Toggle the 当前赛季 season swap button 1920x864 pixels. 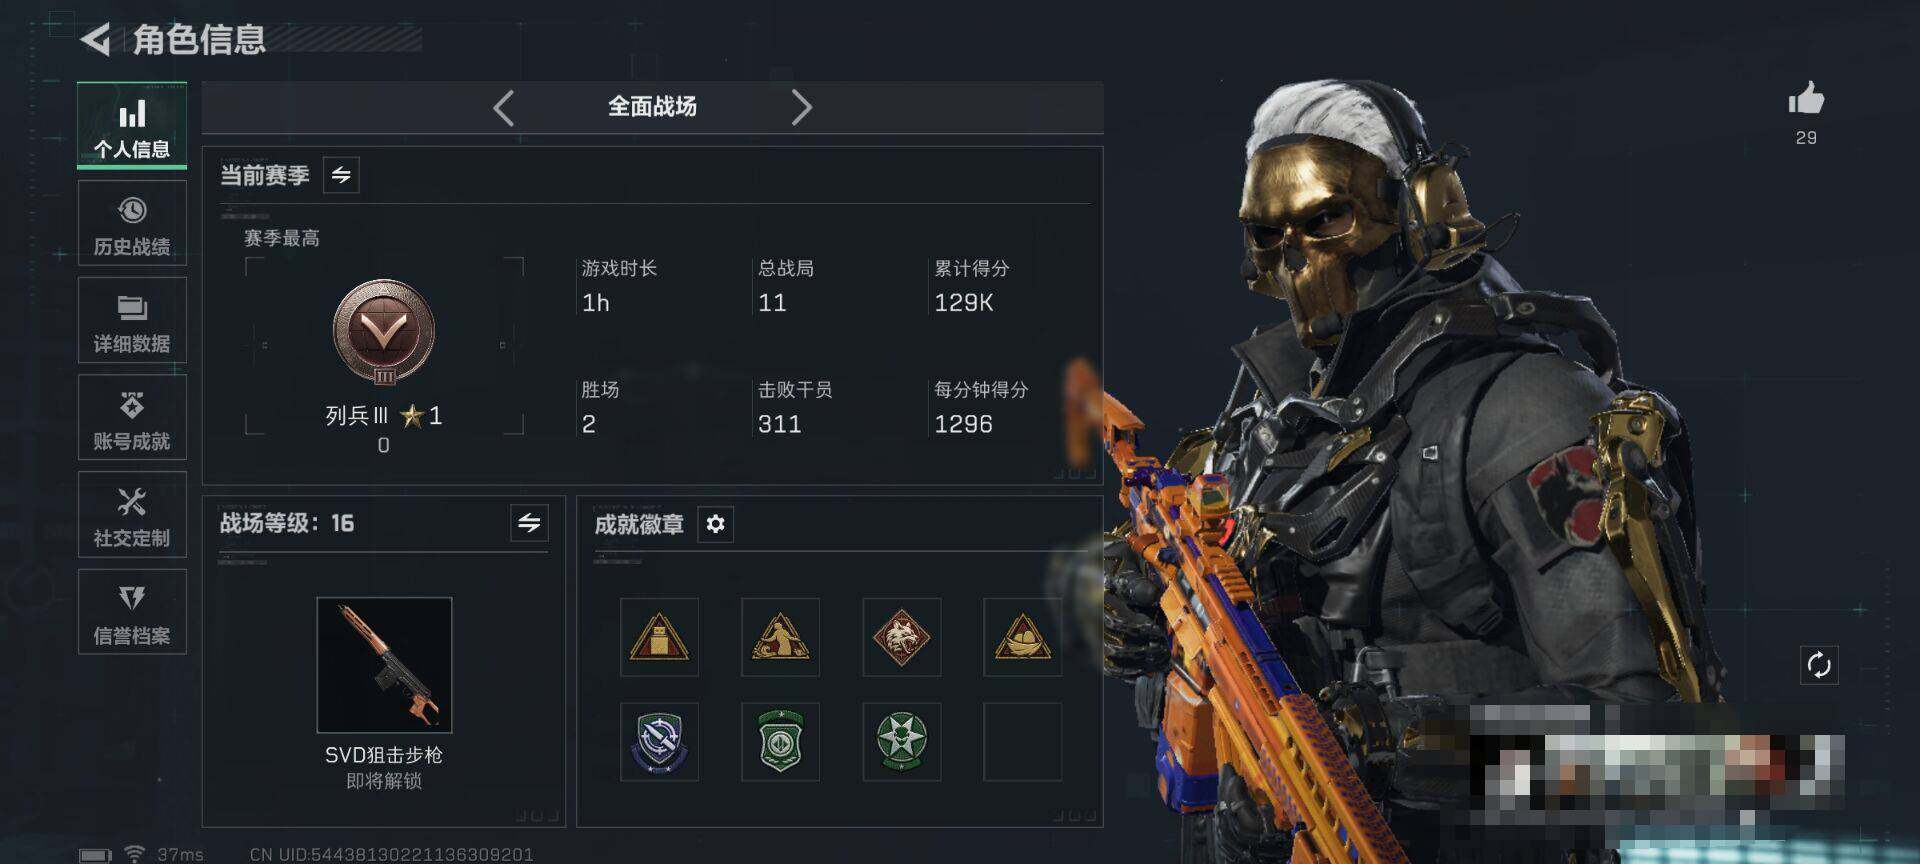point(341,175)
